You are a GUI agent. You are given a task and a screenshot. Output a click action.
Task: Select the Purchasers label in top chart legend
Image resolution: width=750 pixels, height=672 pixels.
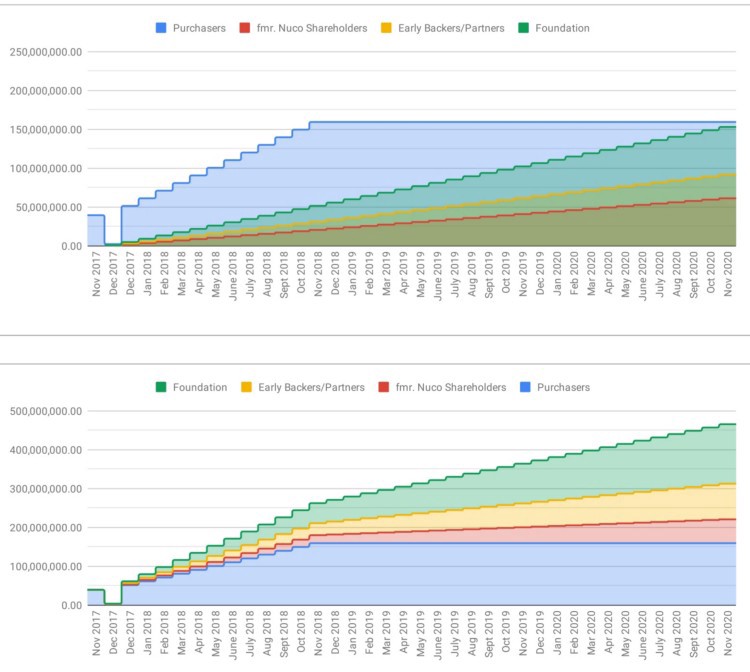pos(199,28)
